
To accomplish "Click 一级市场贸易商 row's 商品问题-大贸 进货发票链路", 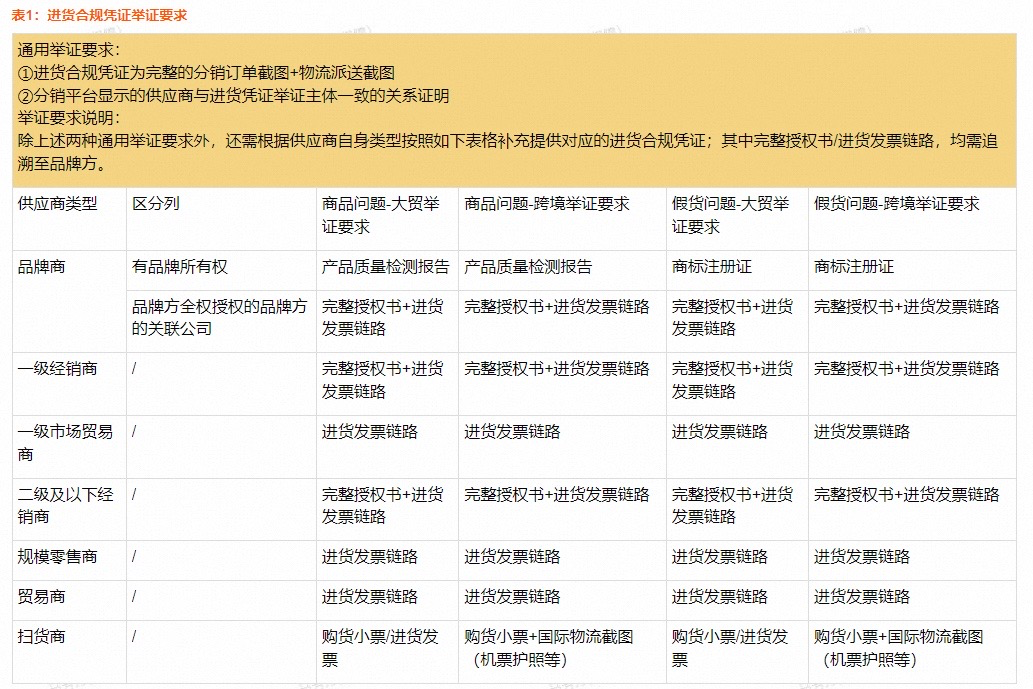I will click(370, 431).
